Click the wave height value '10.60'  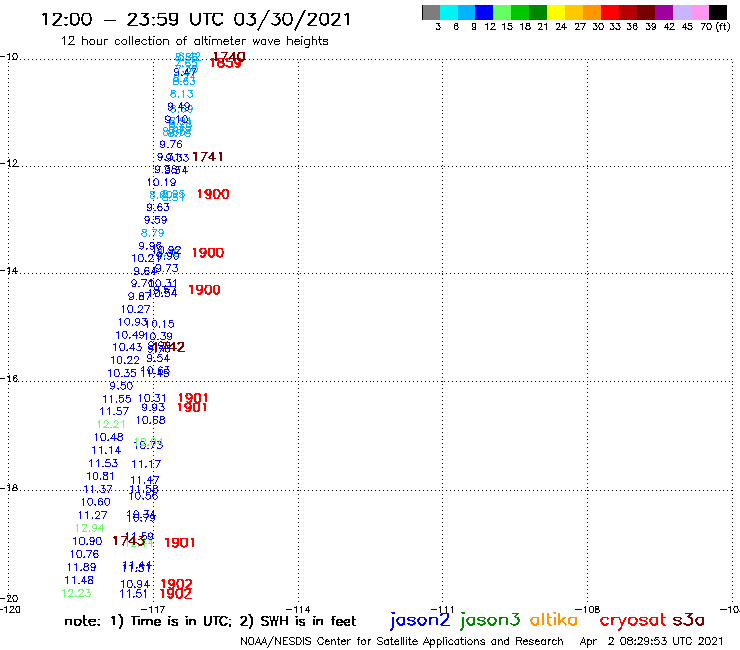95,502
